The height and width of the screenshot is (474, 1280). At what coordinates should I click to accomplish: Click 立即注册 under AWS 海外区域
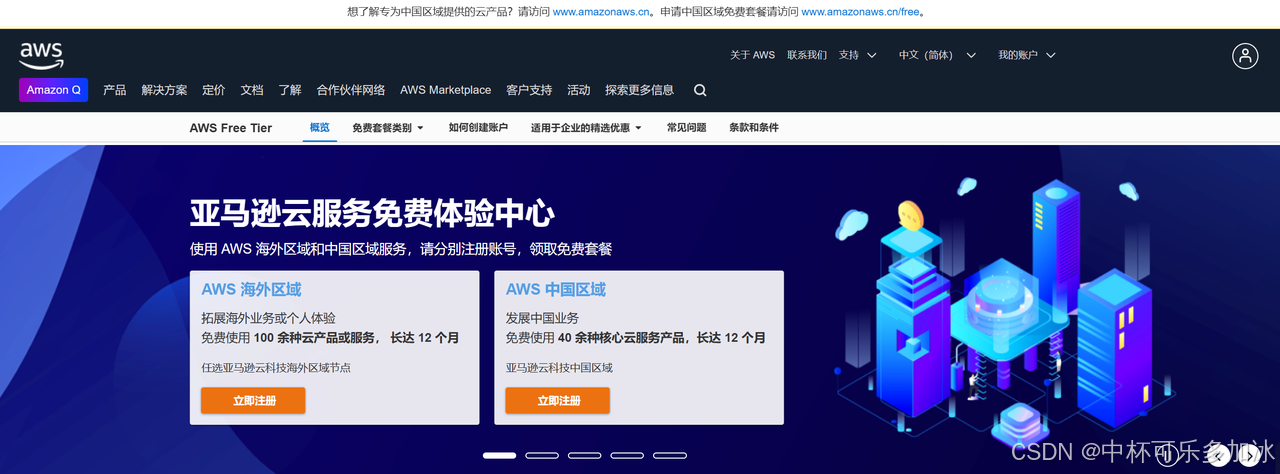[254, 400]
